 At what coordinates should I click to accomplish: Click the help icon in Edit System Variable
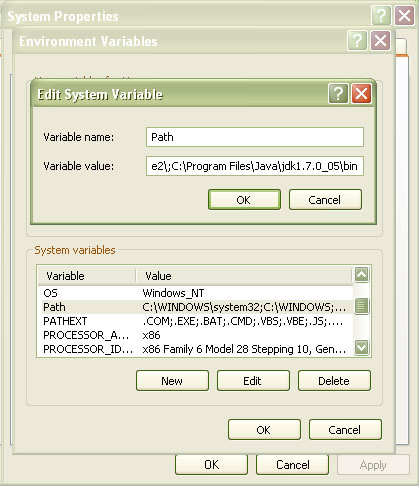coord(338,94)
